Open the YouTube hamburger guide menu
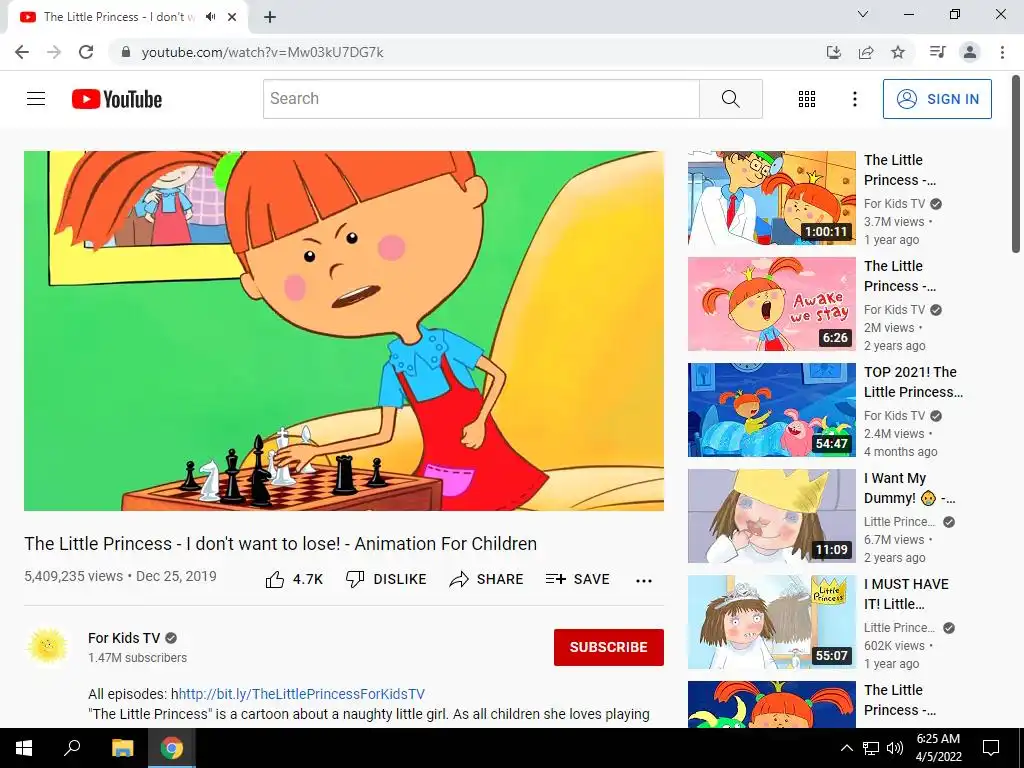Viewport: 1024px width, 768px height. pos(36,99)
